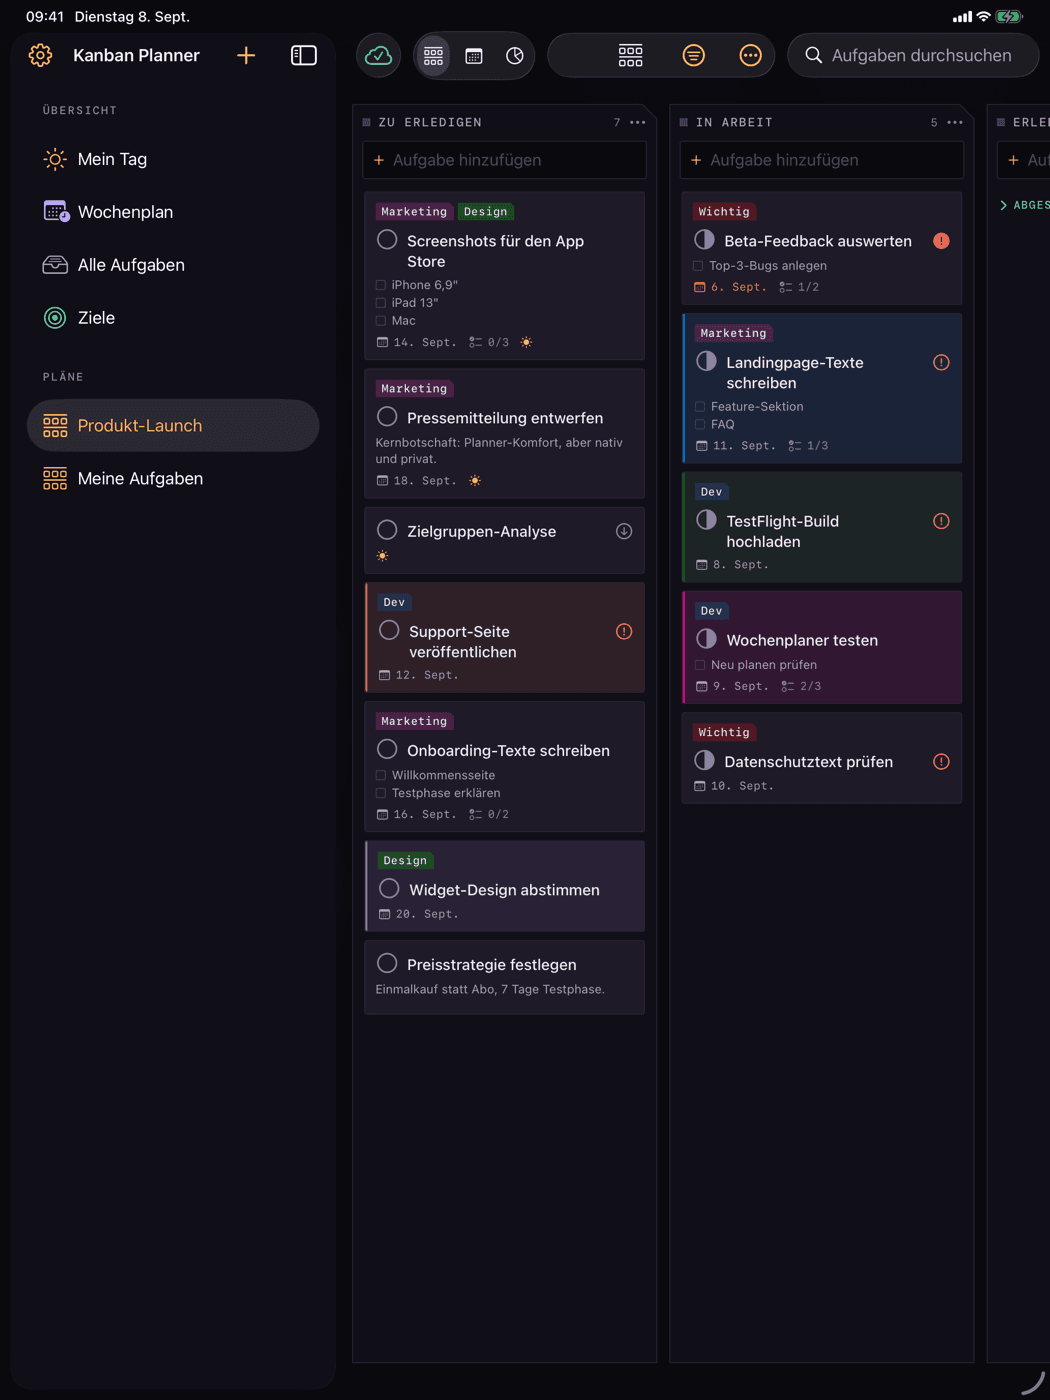Tap the sun icon on Pressemitteilung card
Image resolution: width=1050 pixels, height=1400 pixels.
point(475,481)
